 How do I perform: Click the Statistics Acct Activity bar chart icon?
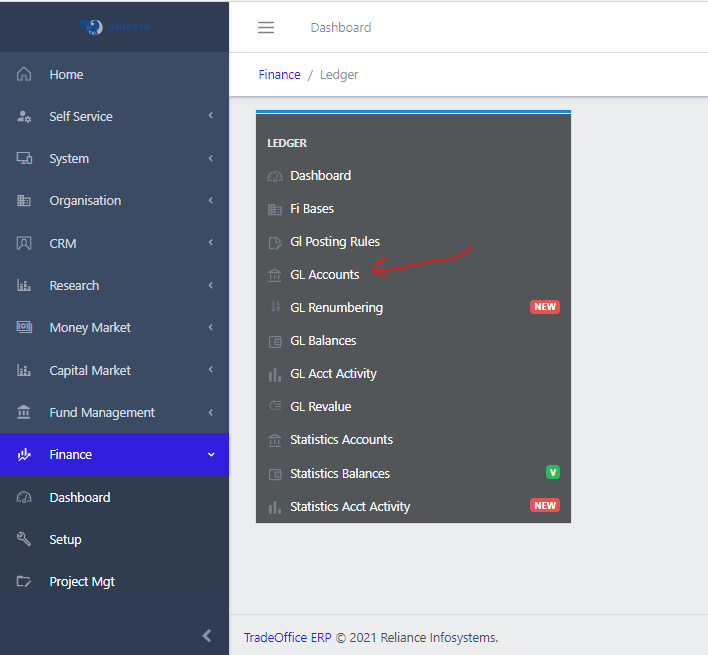(x=275, y=507)
